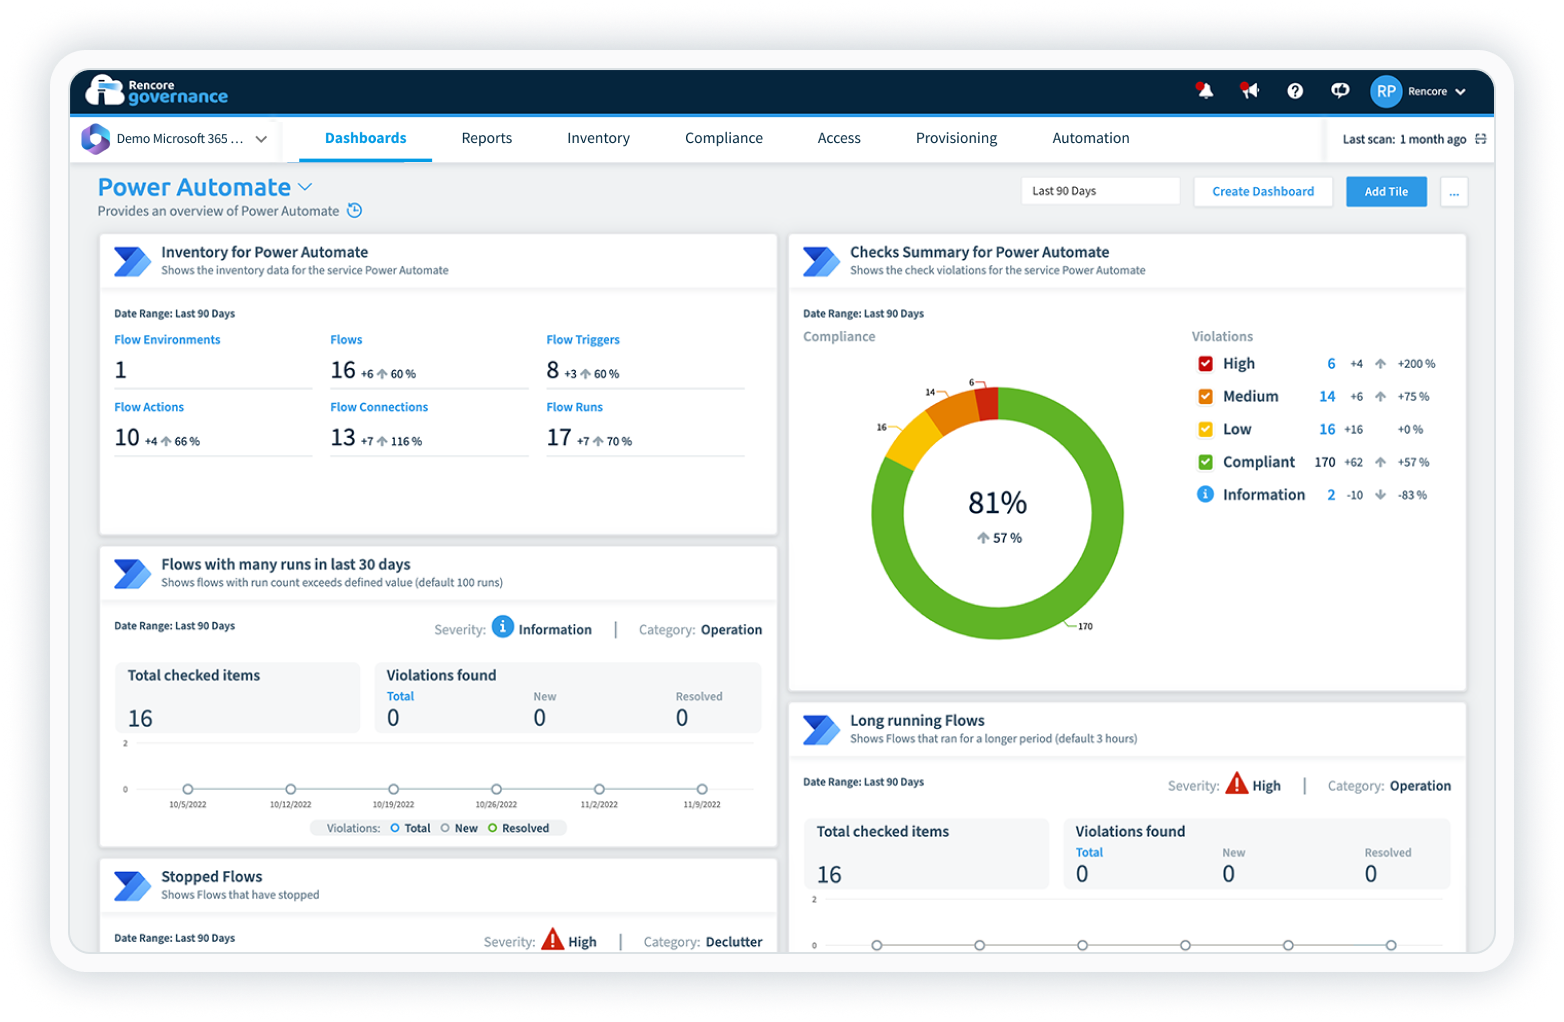
Task: Switch to the Automation tab
Action: 1091,138
